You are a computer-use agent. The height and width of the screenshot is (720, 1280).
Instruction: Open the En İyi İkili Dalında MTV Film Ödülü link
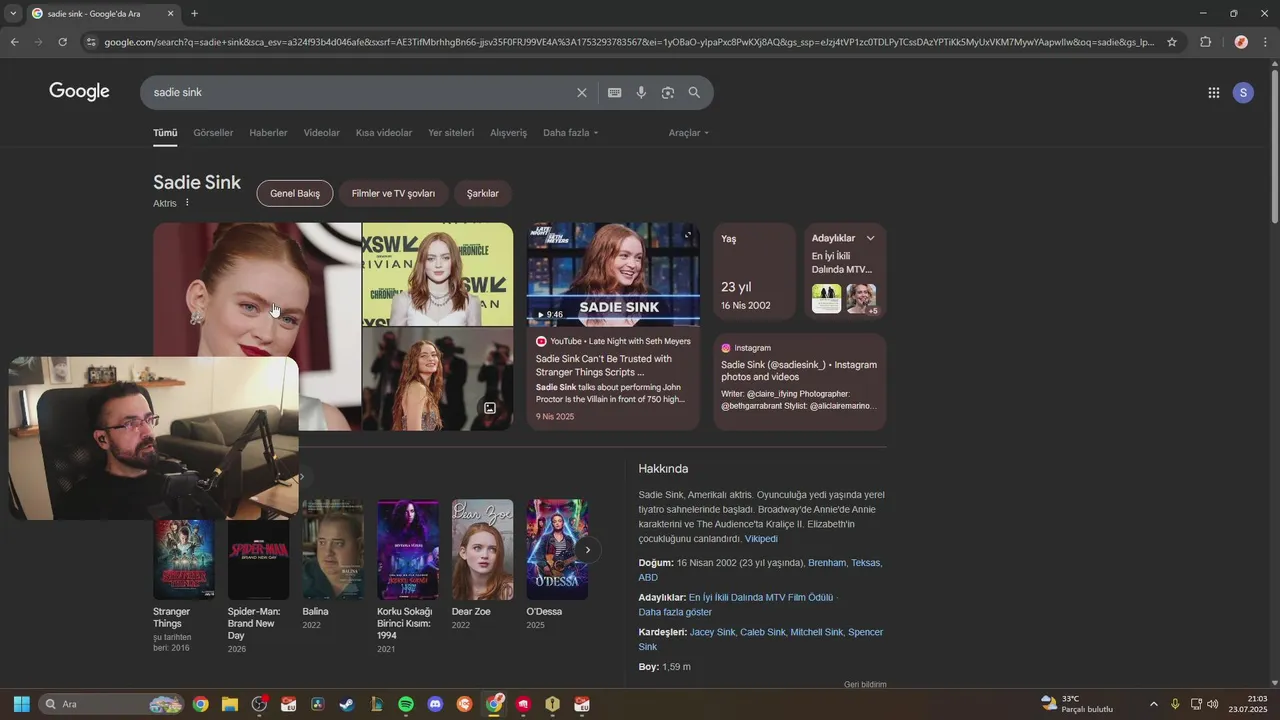pos(761,597)
